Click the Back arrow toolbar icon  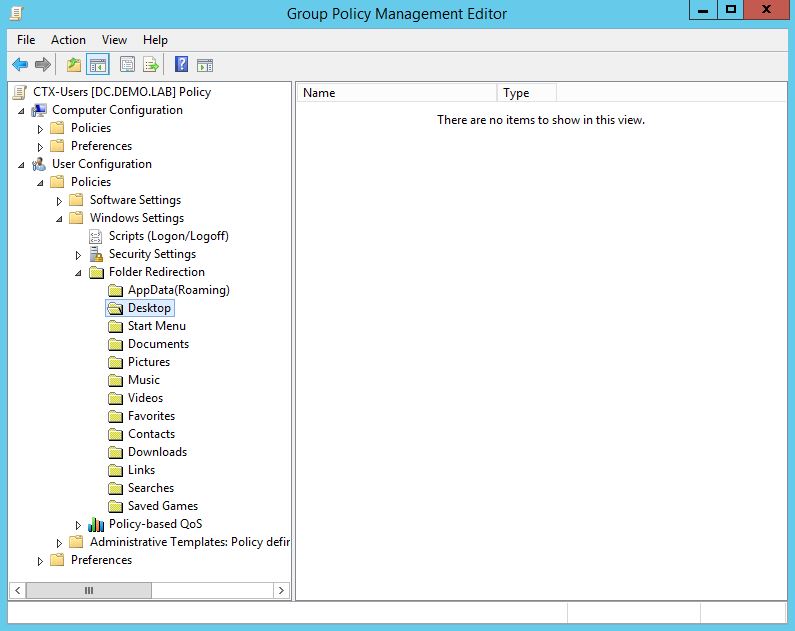tap(20, 65)
